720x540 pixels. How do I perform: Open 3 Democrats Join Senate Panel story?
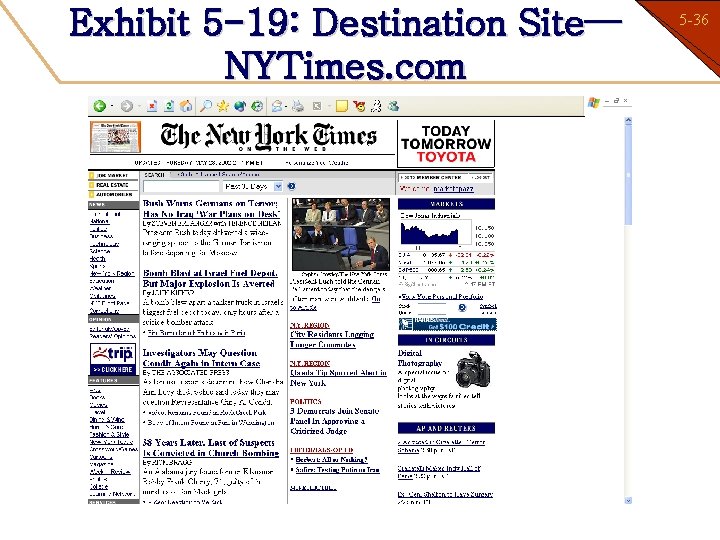click(335, 421)
